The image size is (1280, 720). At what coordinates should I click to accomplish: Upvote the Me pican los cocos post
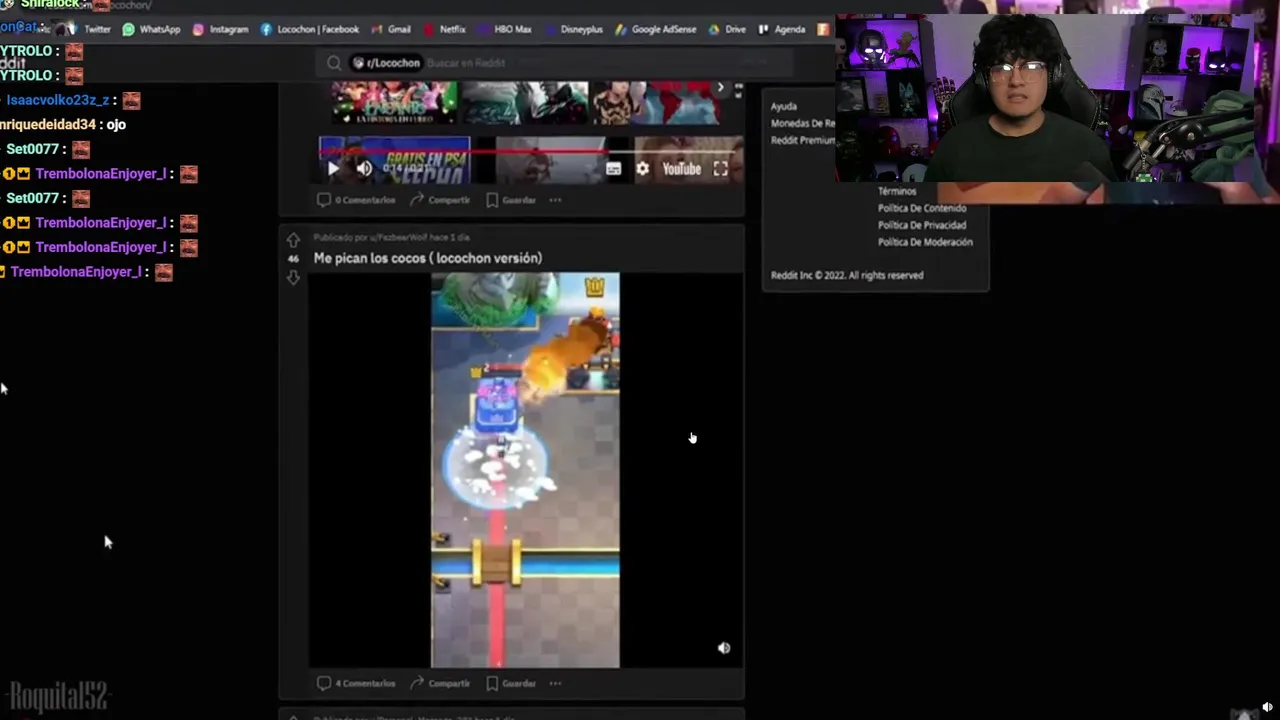pos(293,240)
